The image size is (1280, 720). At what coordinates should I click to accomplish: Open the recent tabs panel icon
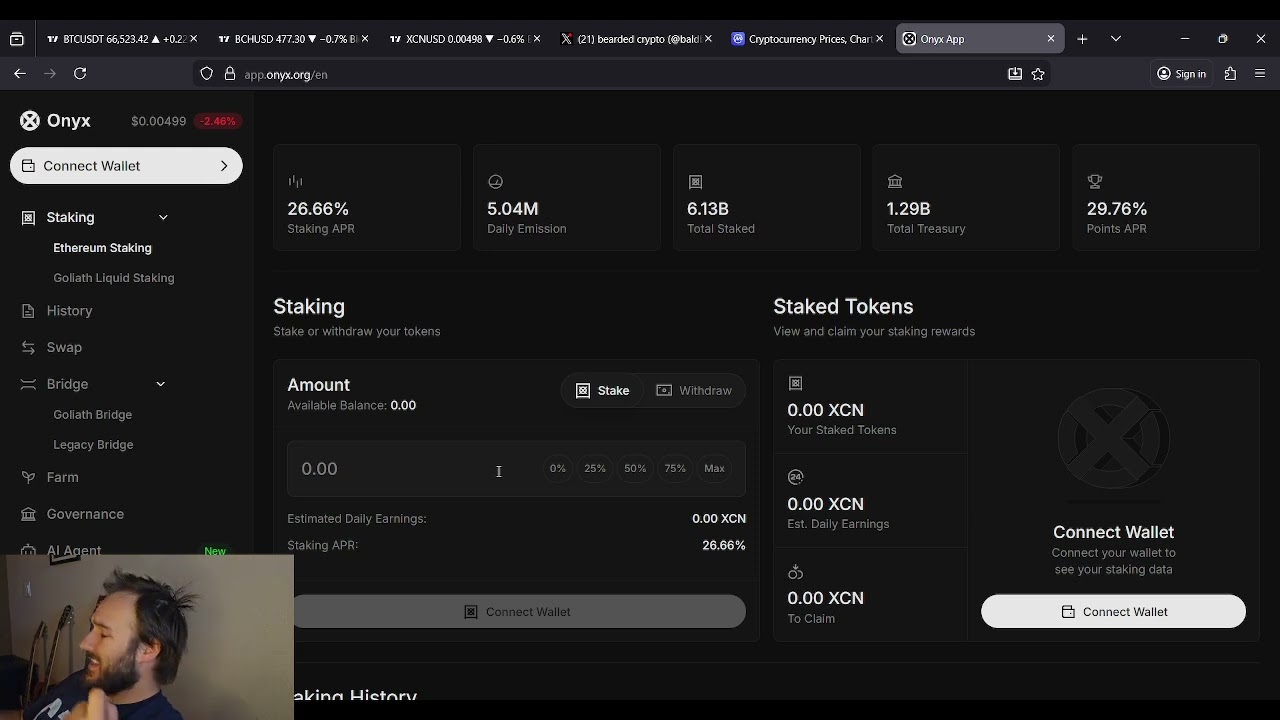tap(16, 39)
